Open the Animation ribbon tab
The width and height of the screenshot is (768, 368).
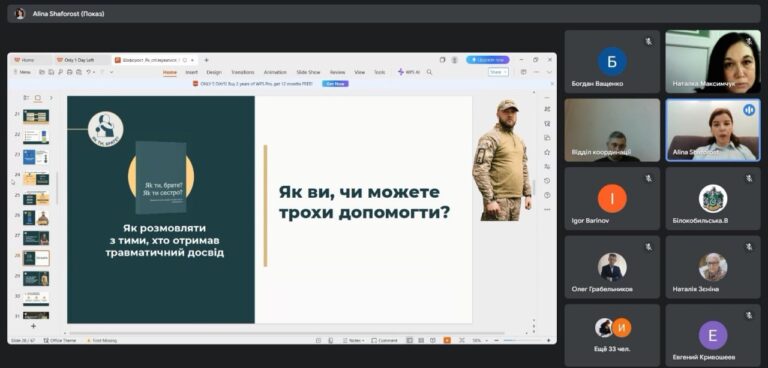tap(275, 72)
